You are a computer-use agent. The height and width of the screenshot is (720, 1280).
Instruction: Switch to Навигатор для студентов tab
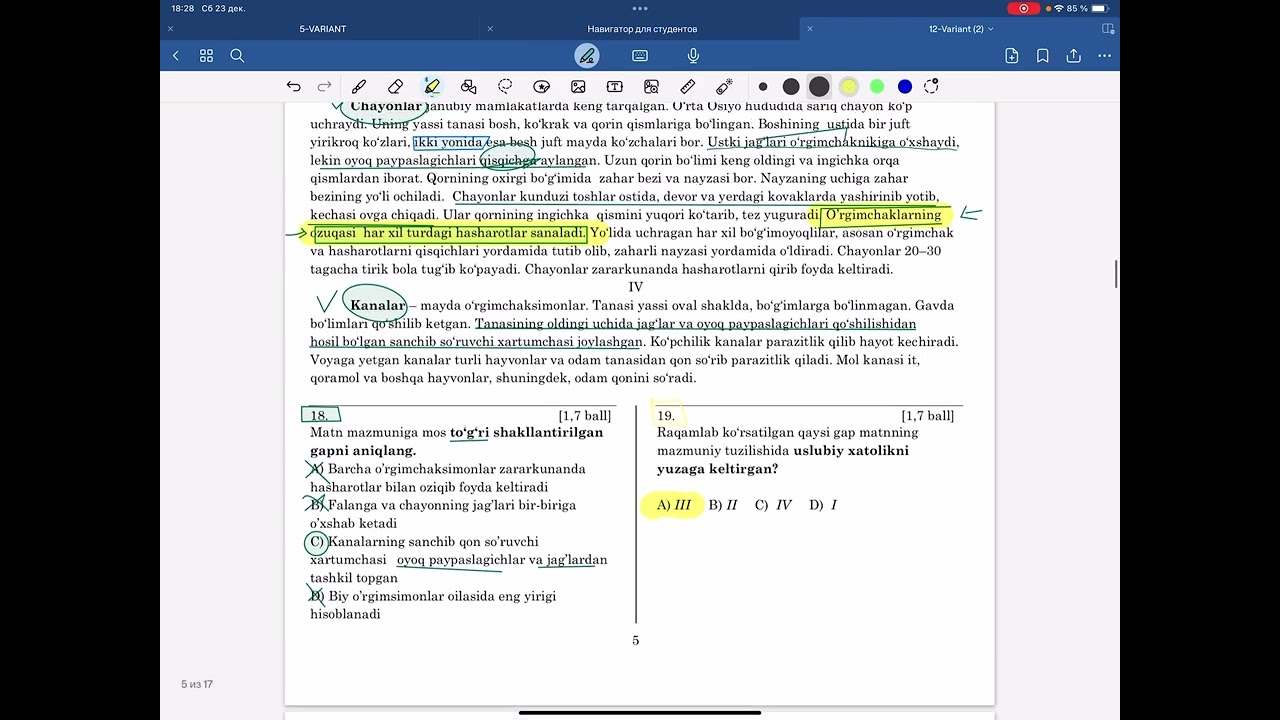[x=642, y=29]
